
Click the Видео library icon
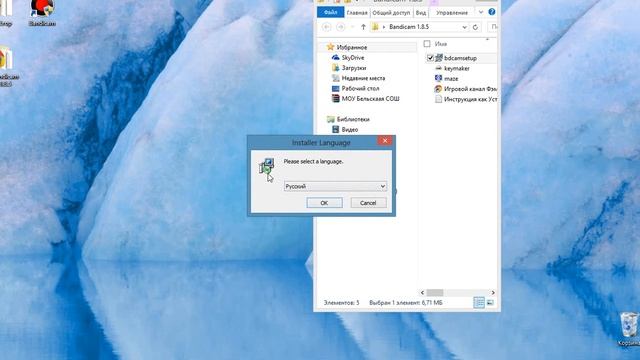[336, 129]
